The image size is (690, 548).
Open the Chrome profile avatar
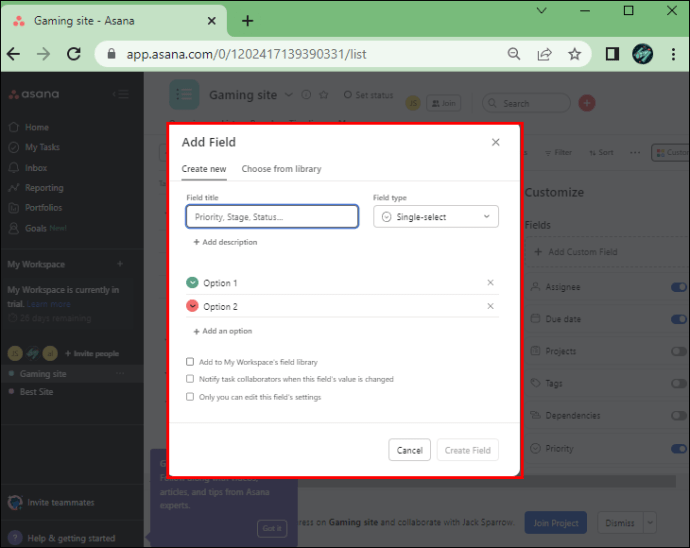click(x=642, y=54)
